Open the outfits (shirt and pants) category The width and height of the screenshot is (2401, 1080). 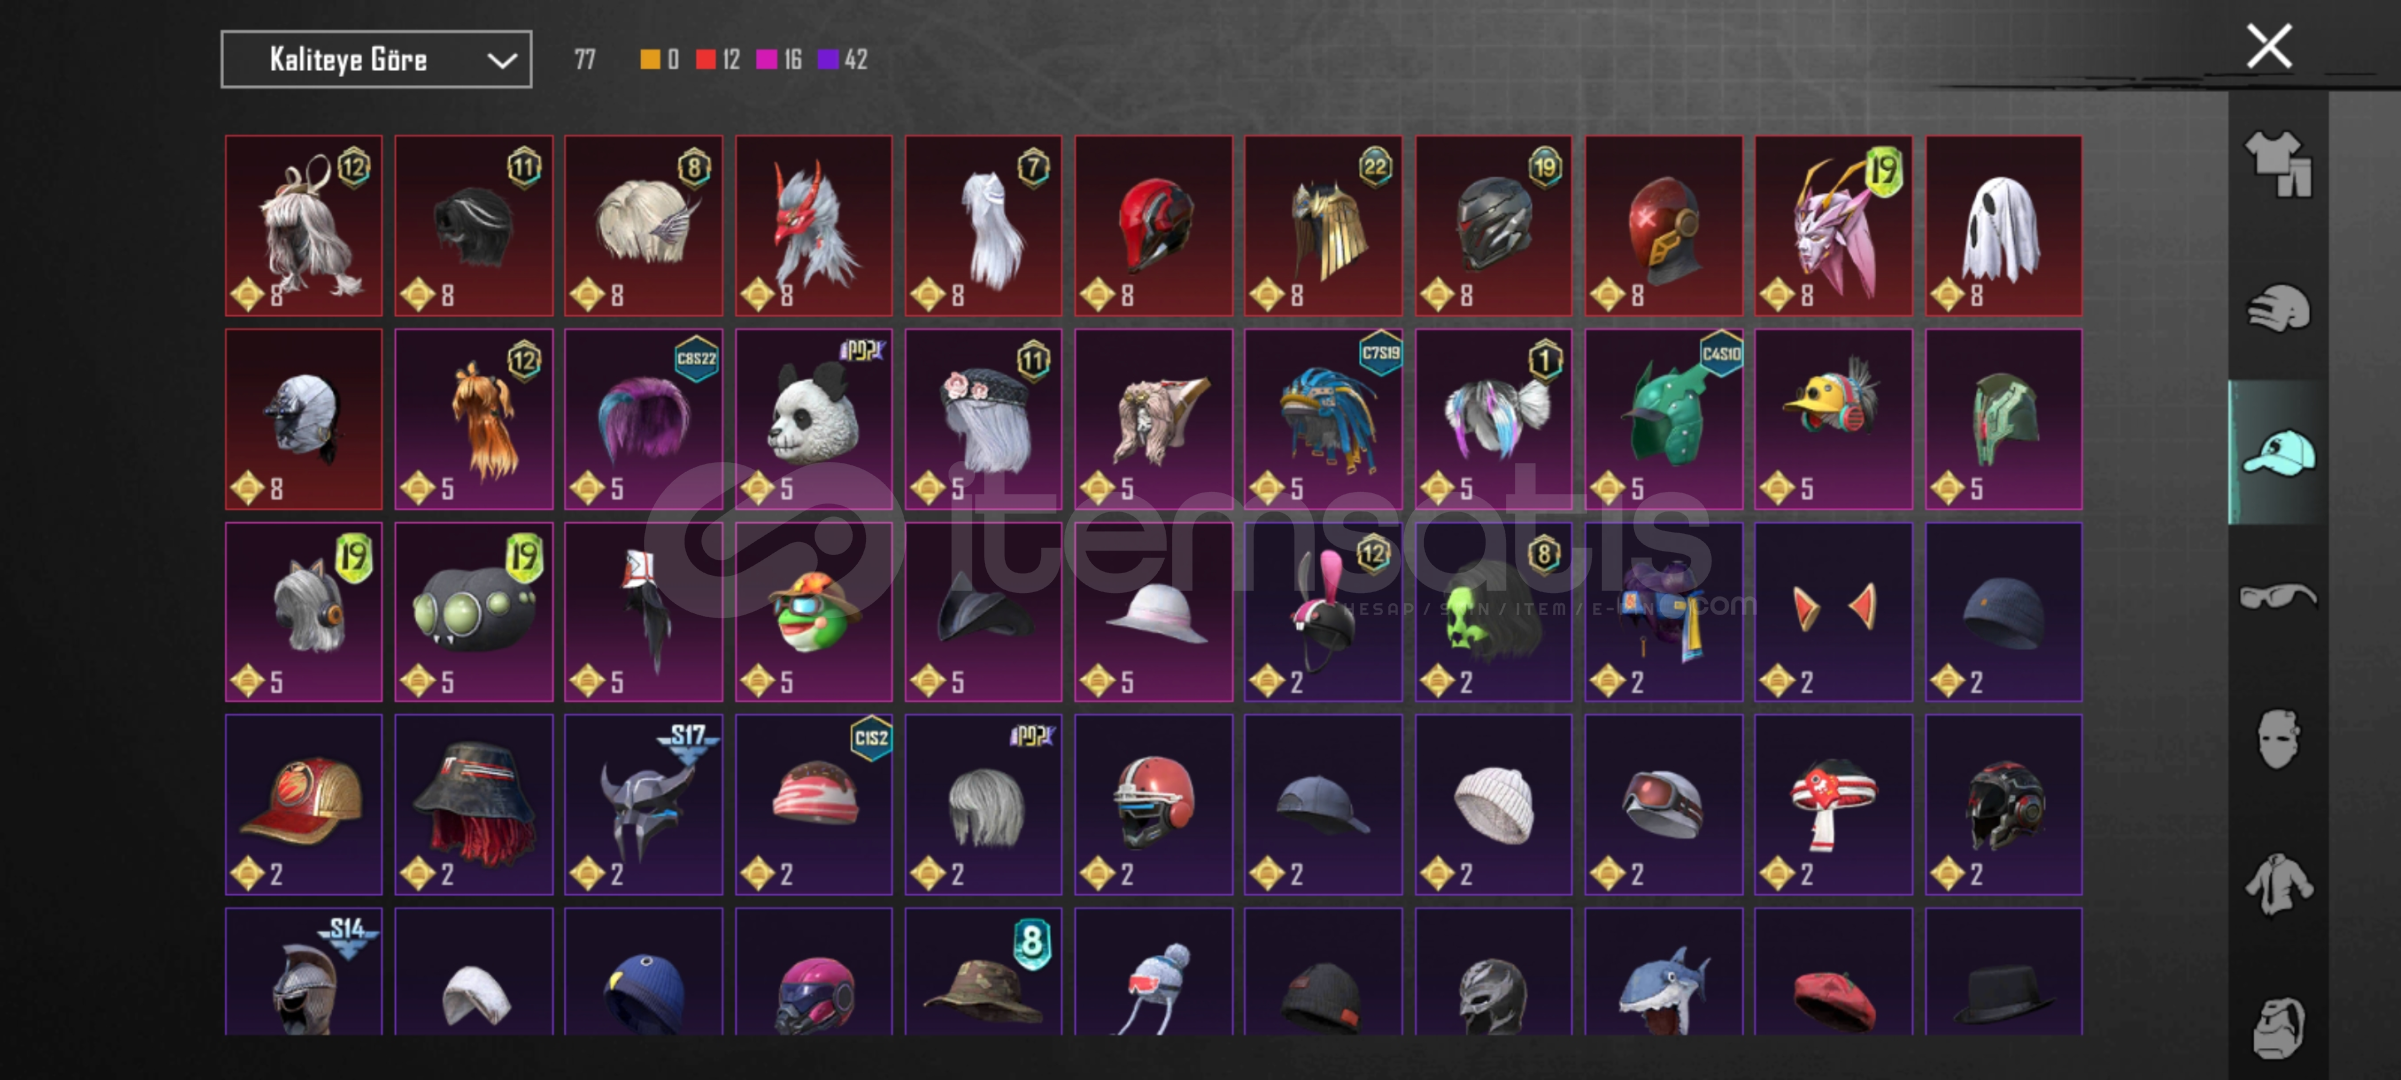pos(2278,164)
